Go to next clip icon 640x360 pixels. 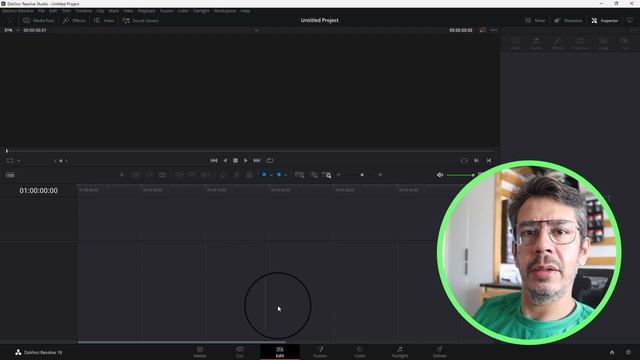click(476, 161)
